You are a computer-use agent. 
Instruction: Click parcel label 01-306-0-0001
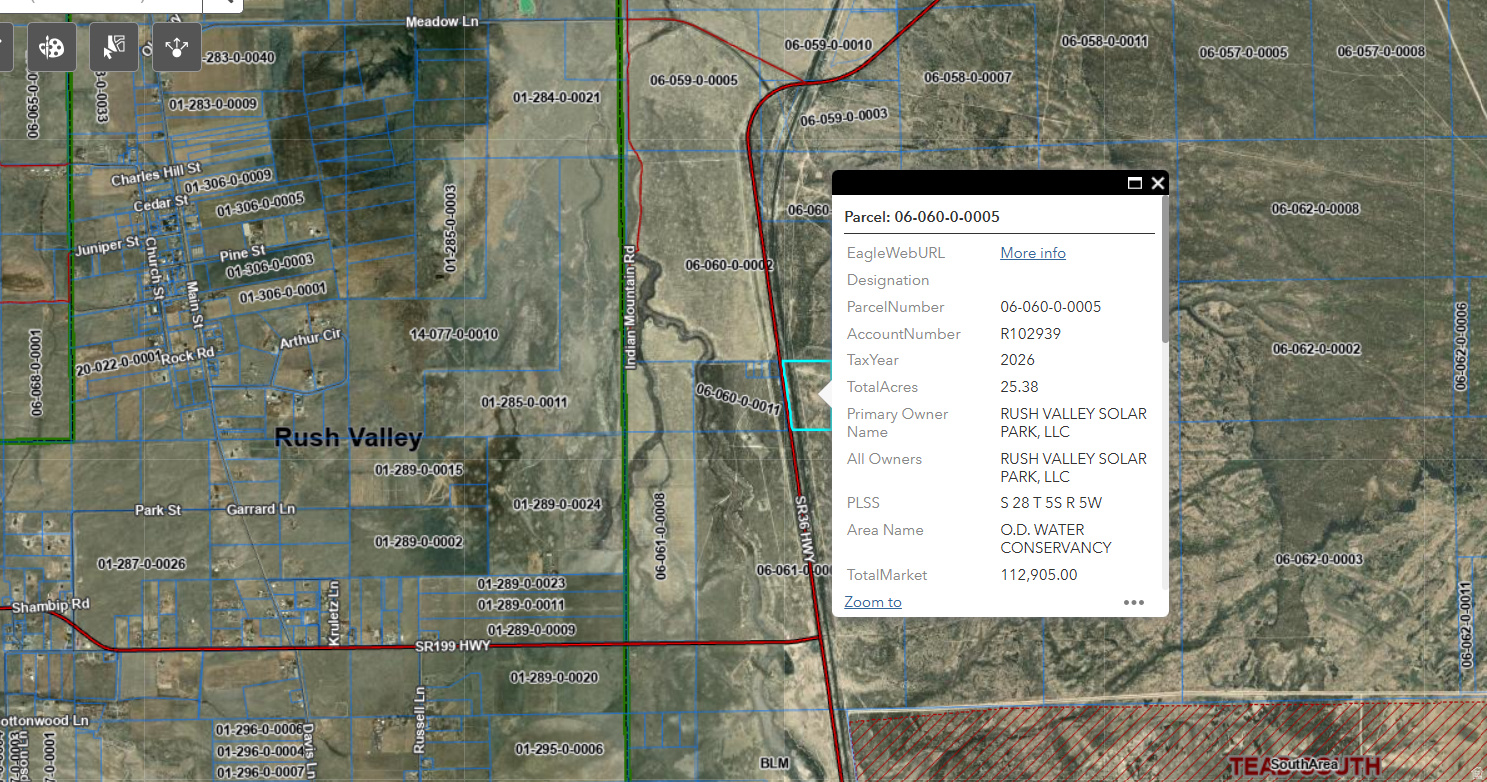tap(283, 292)
